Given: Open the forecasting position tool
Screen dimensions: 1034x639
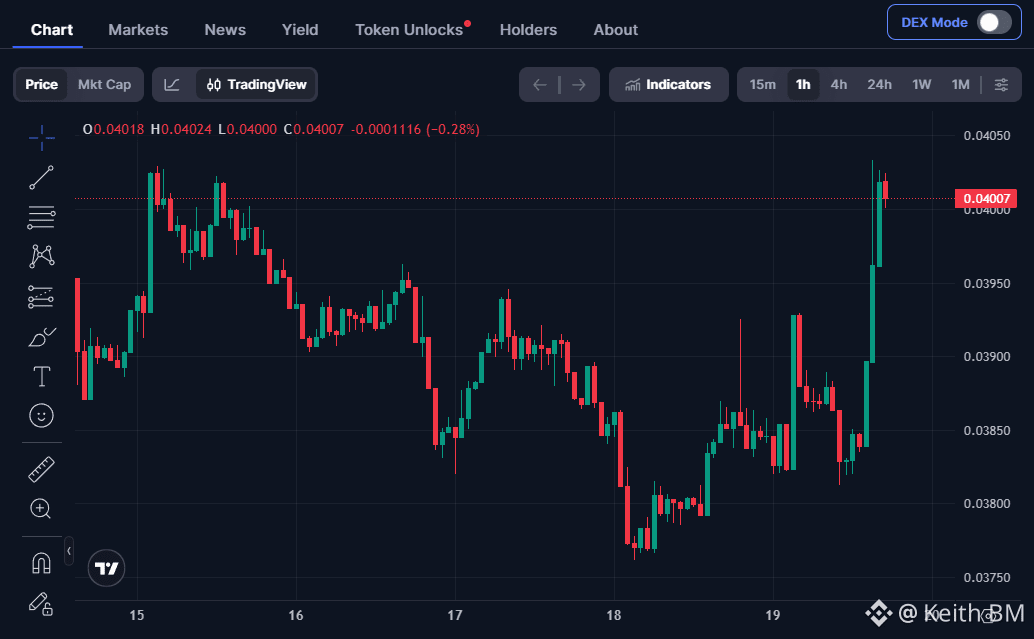Looking at the screenshot, I should coord(41,297).
